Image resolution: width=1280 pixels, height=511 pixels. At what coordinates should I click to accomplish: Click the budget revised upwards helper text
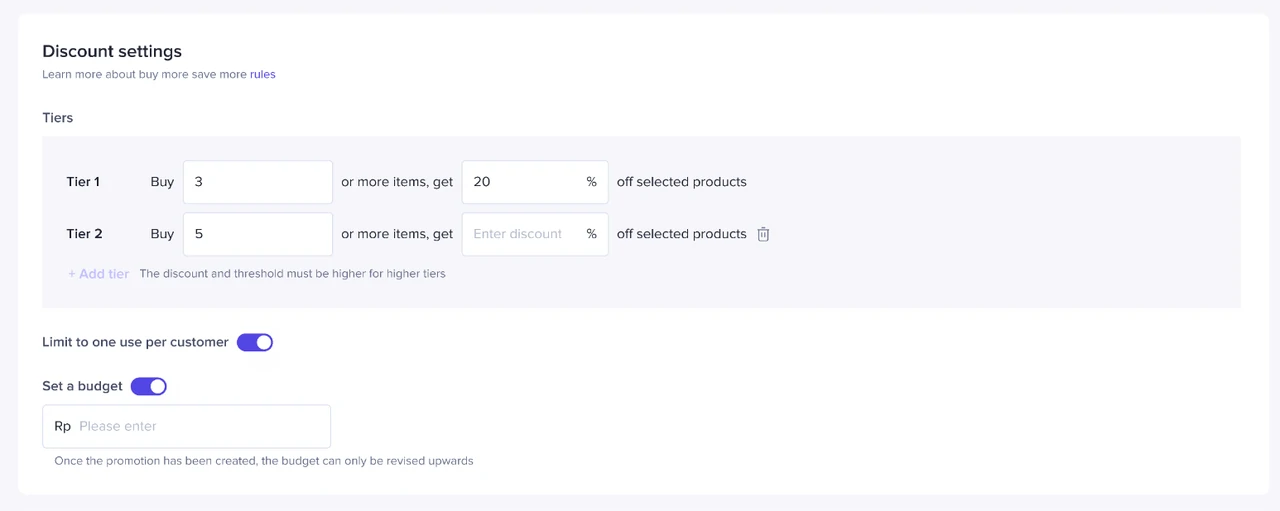[264, 461]
